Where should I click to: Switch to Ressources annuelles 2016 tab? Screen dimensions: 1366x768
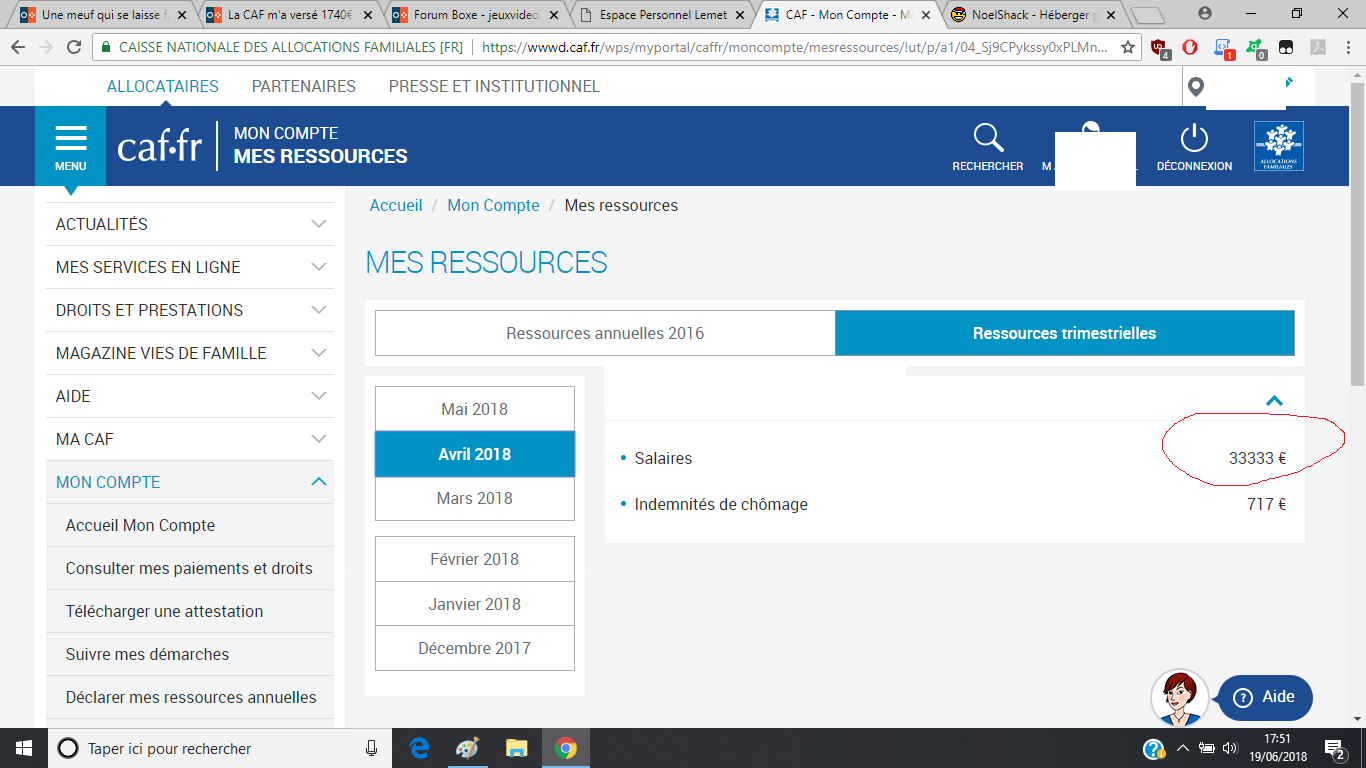[605, 333]
